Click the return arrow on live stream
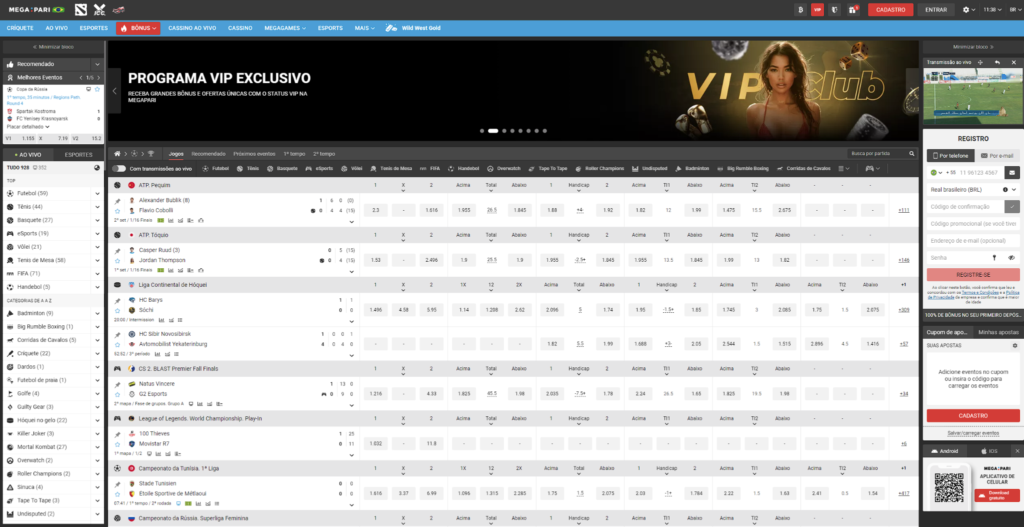Image resolution: width=1024 pixels, height=527 pixels. [x=997, y=62]
